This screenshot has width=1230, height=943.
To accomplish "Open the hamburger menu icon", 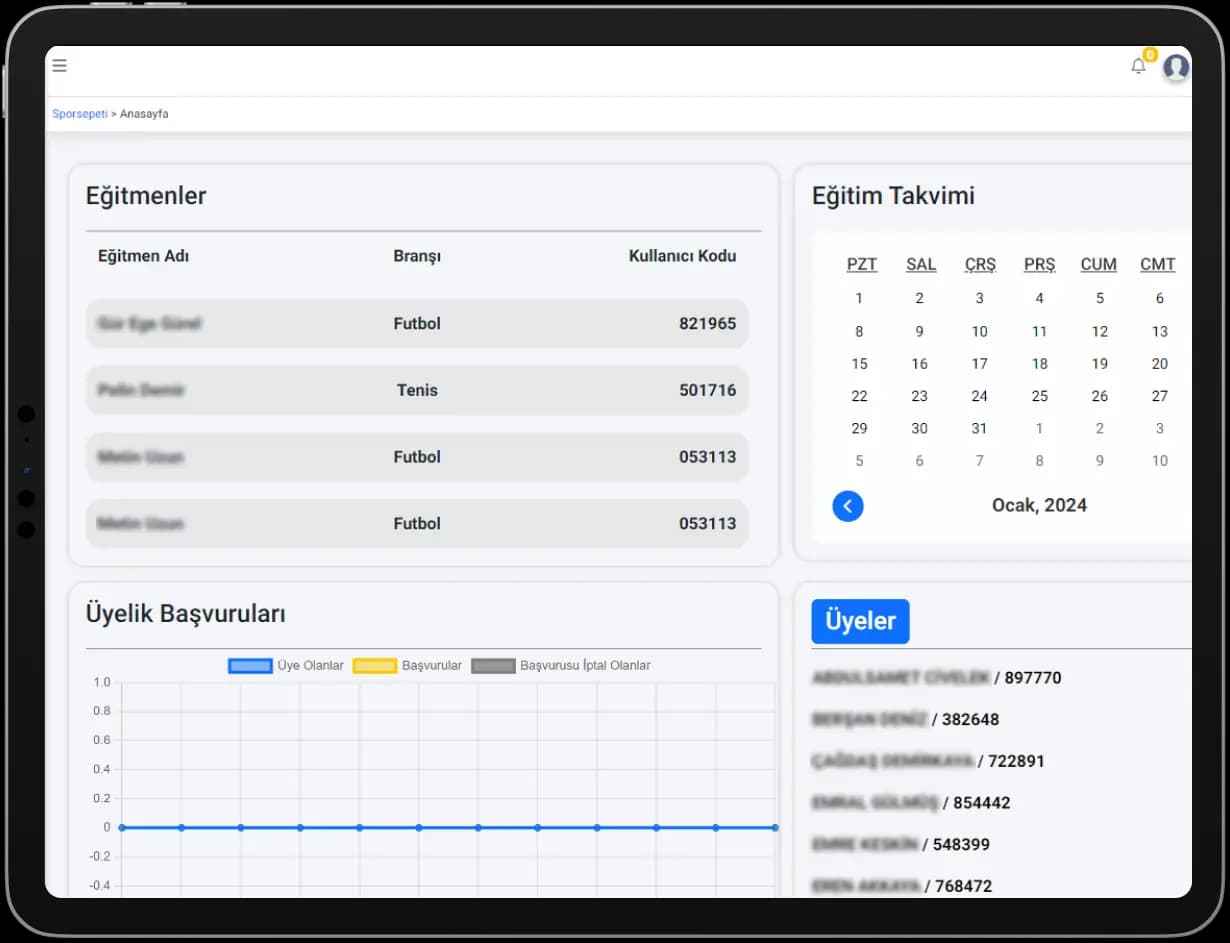I will pyautogui.click(x=60, y=66).
